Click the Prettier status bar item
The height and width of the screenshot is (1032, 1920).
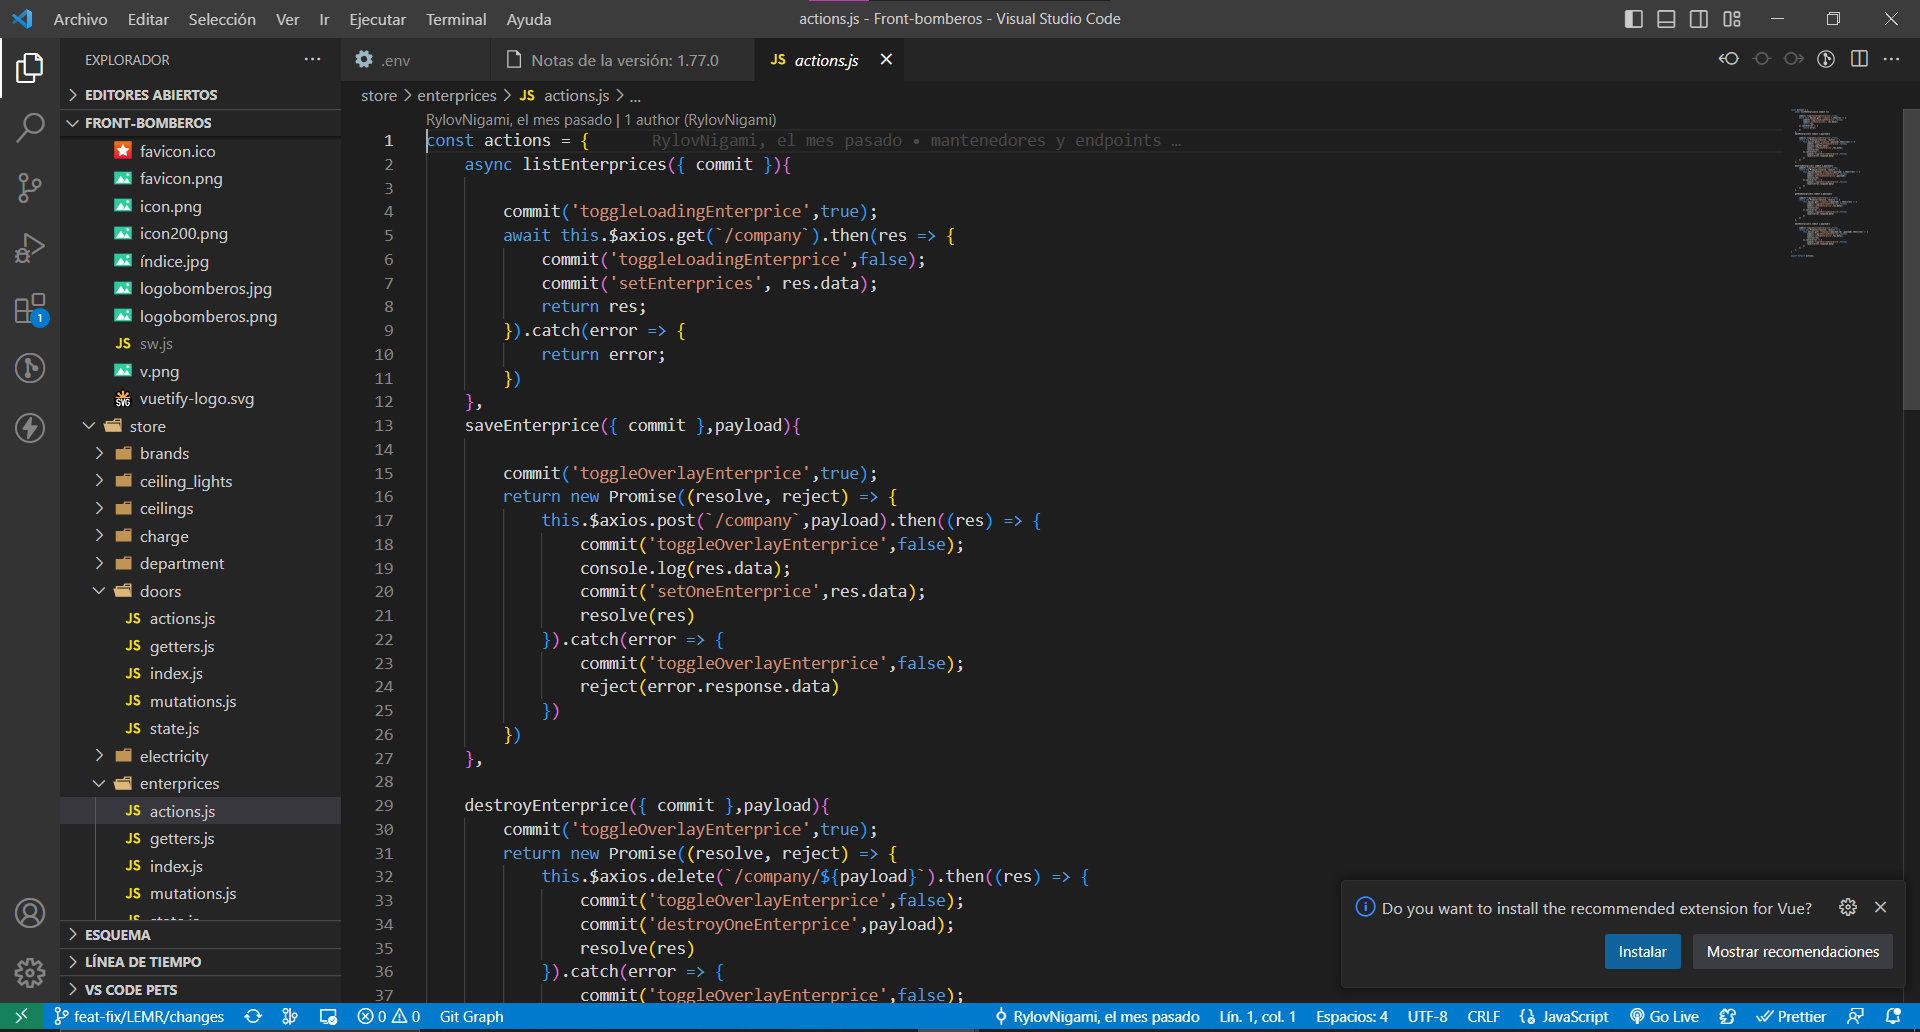[1792, 1016]
